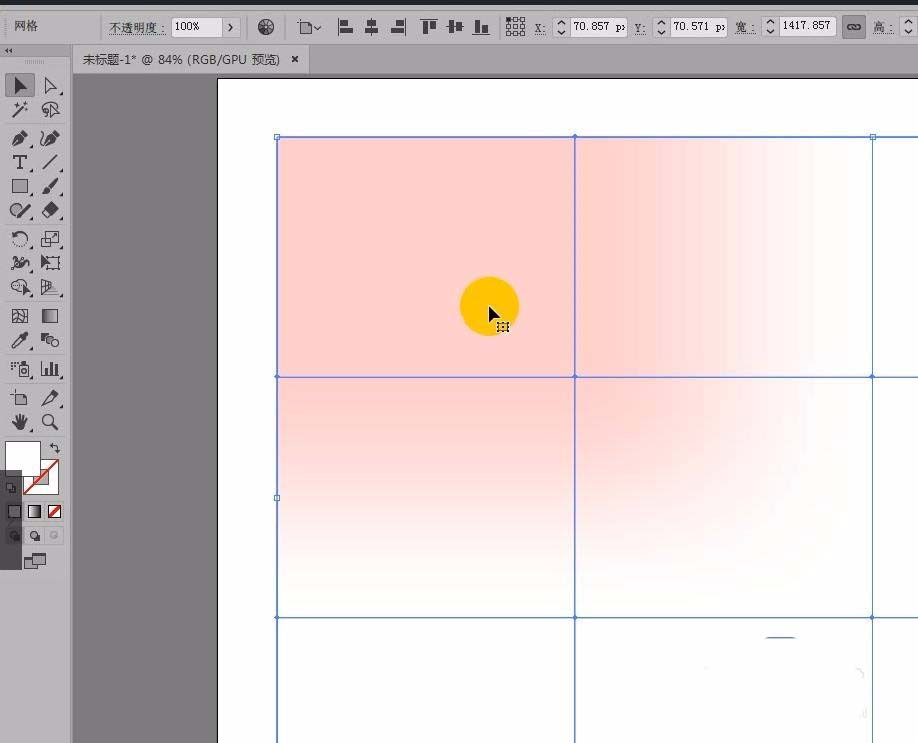Screen dimensions: 918x743
Task: Select the Selection tool (black arrow)
Action: tap(20, 85)
